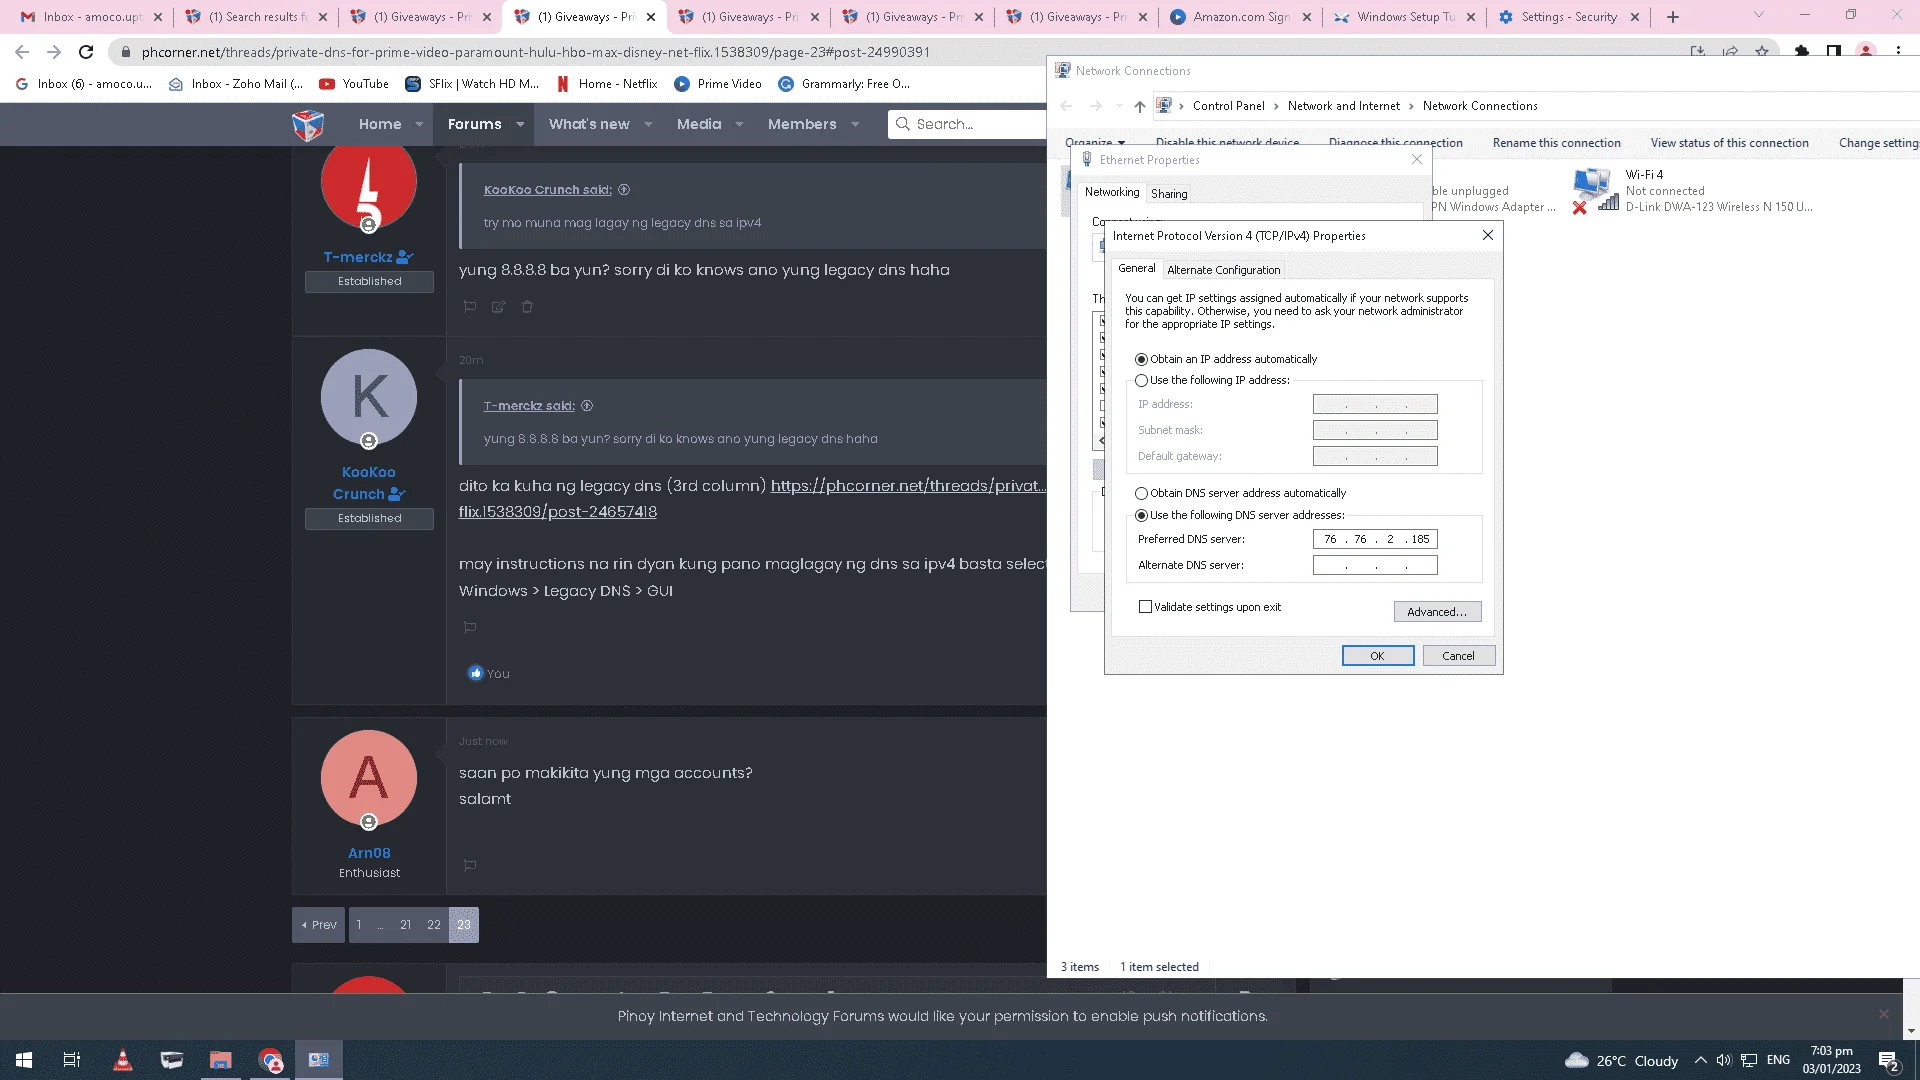Open the volume icon in system tray
1920x1080 pixels.
pos(1723,1060)
